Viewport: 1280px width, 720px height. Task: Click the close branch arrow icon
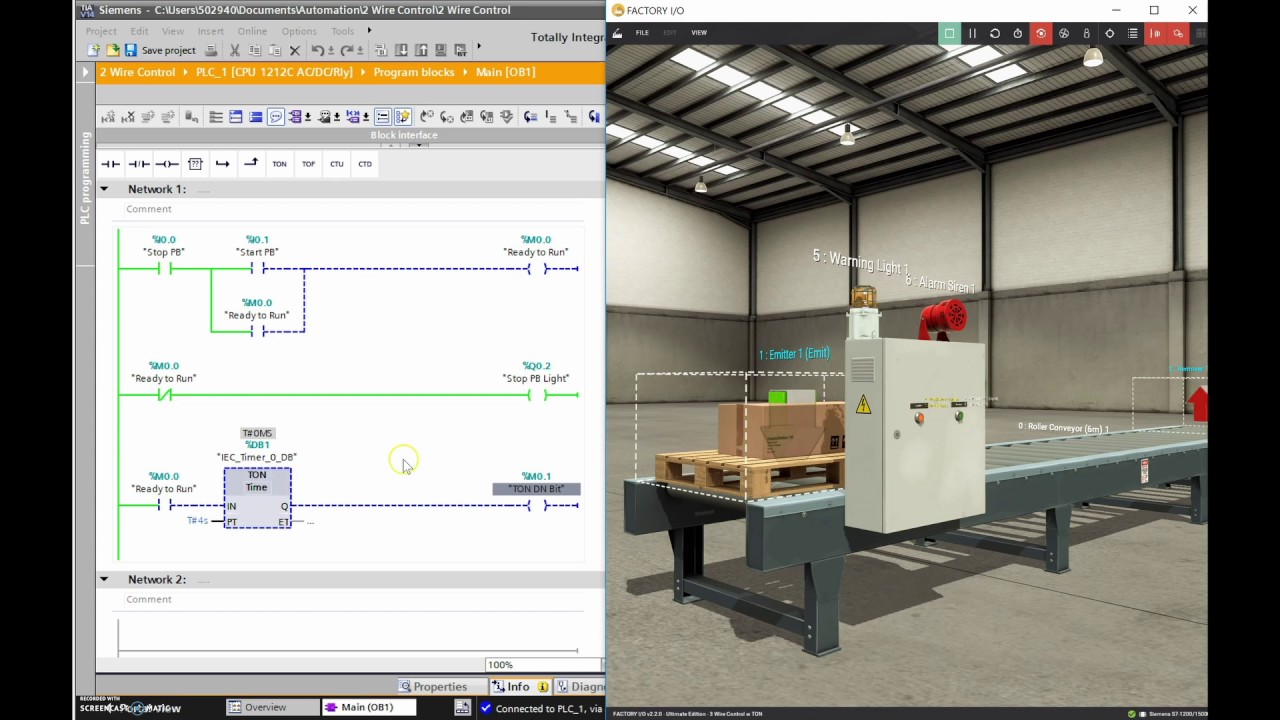(x=251, y=163)
